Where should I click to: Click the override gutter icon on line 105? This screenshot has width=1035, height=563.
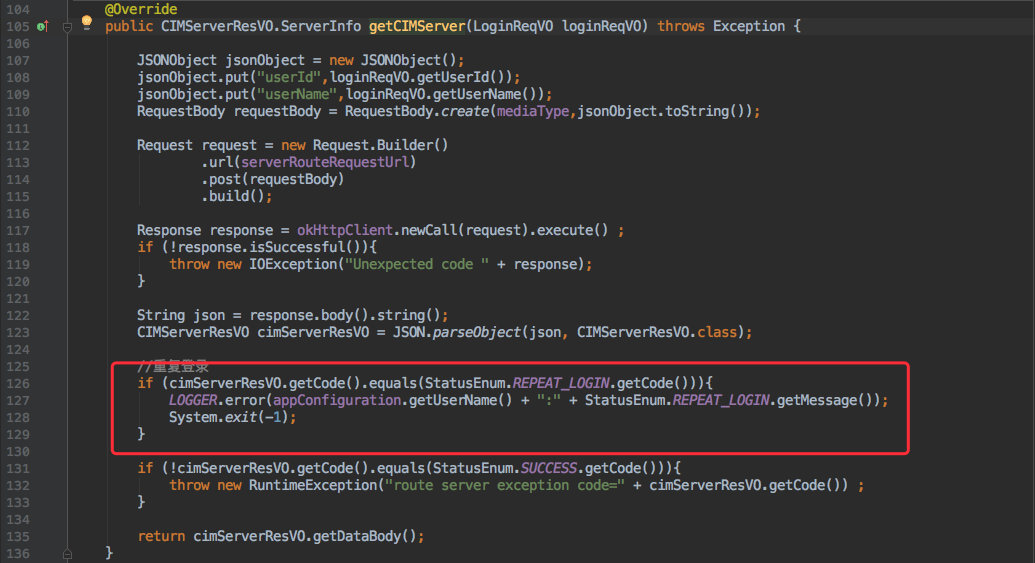(x=43, y=26)
